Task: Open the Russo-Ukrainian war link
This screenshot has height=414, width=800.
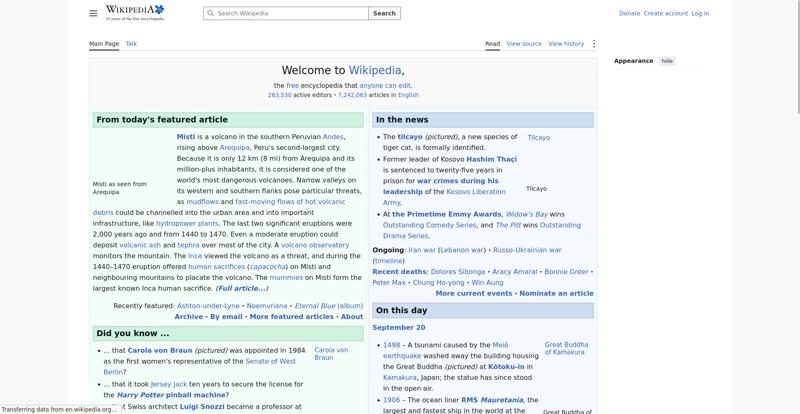Action: (x=527, y=250)
